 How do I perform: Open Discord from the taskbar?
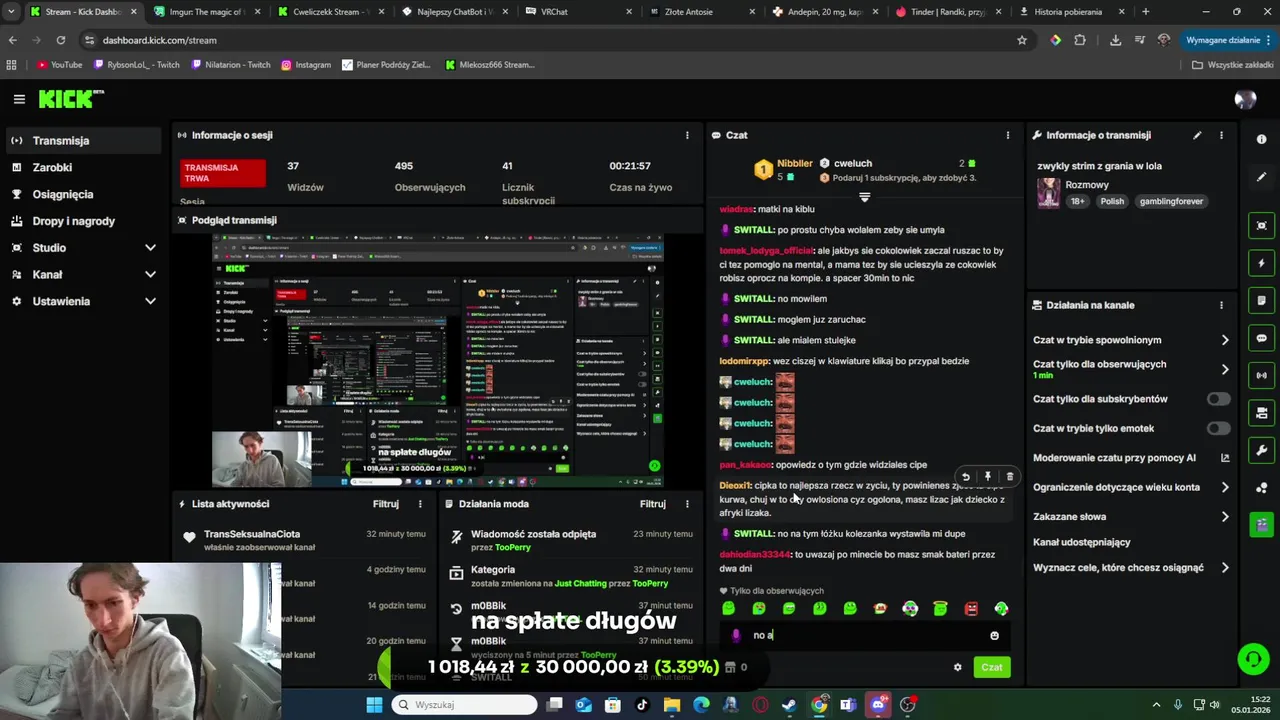(878, 705)
